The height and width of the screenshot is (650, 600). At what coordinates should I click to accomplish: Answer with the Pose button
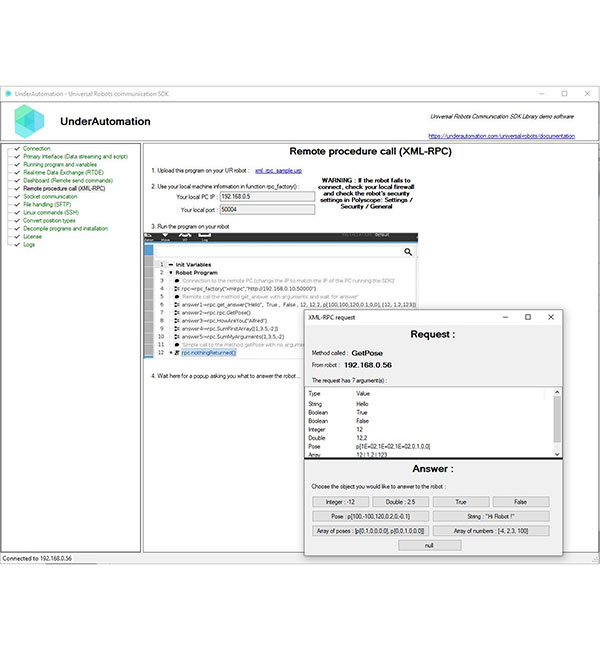click(x=370, y=517)
